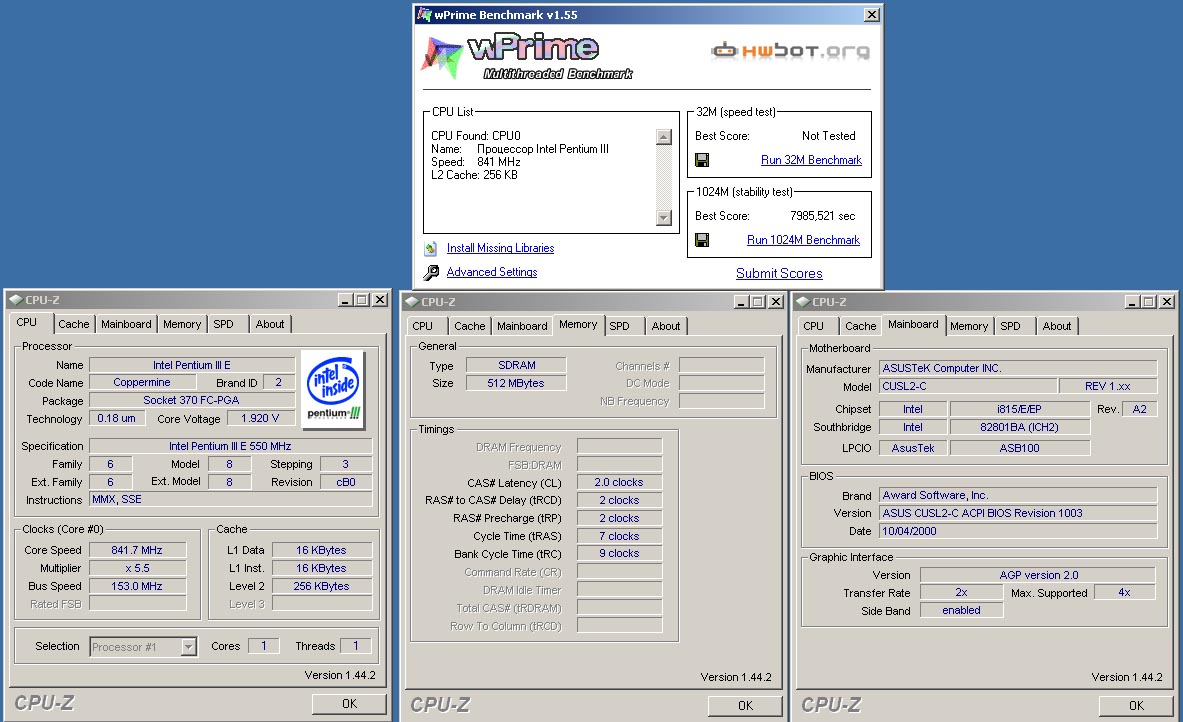This screenshot has width=1183, height=722.
Task: Open Advanced Settings link
Action: click(492, 272)
